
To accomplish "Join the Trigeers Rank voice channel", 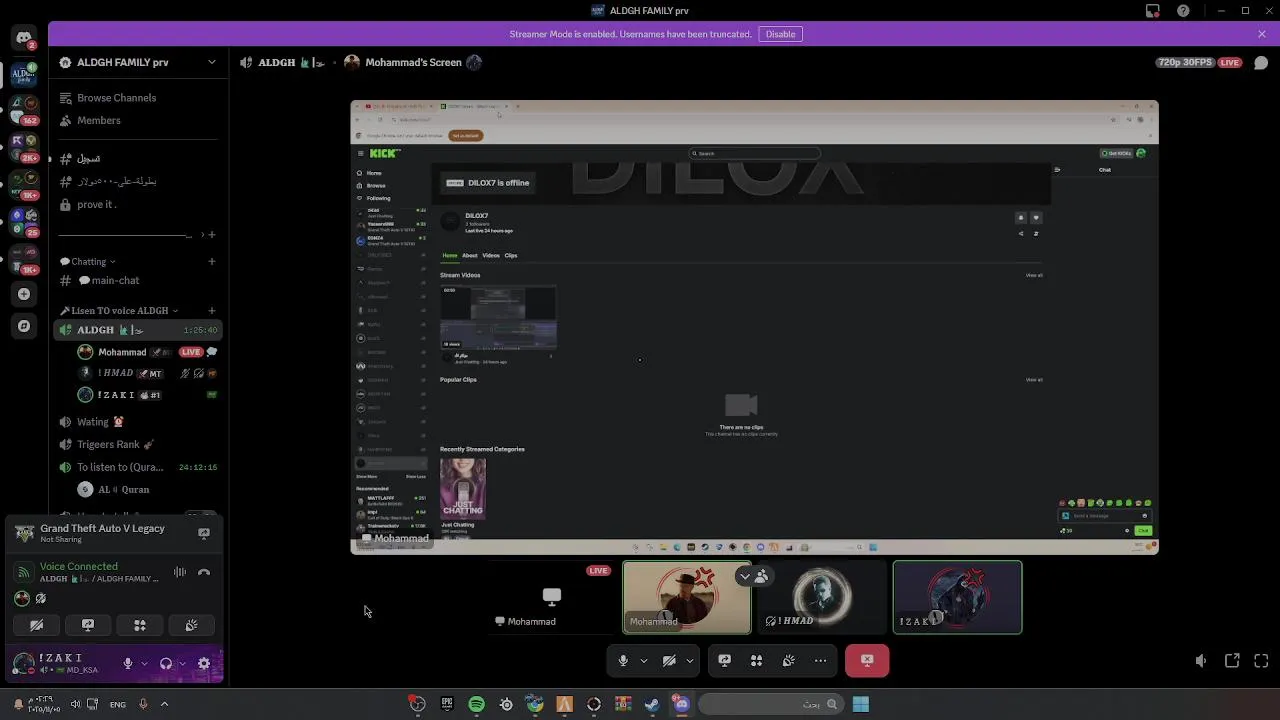I will click(137, 444).
